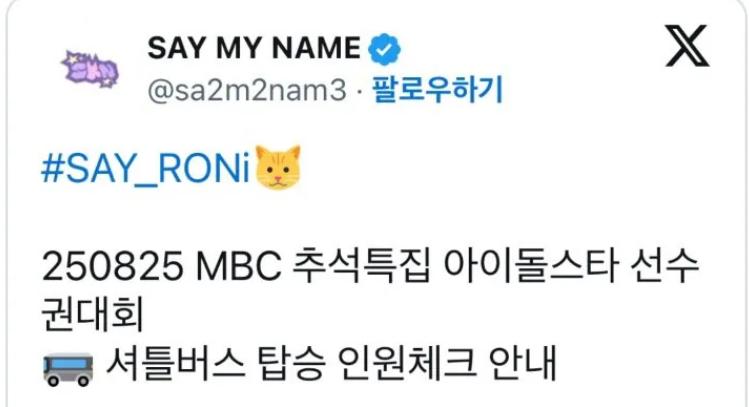Open the #SAY_RONi hashtag
749x407 pixels.
point(146,169)
